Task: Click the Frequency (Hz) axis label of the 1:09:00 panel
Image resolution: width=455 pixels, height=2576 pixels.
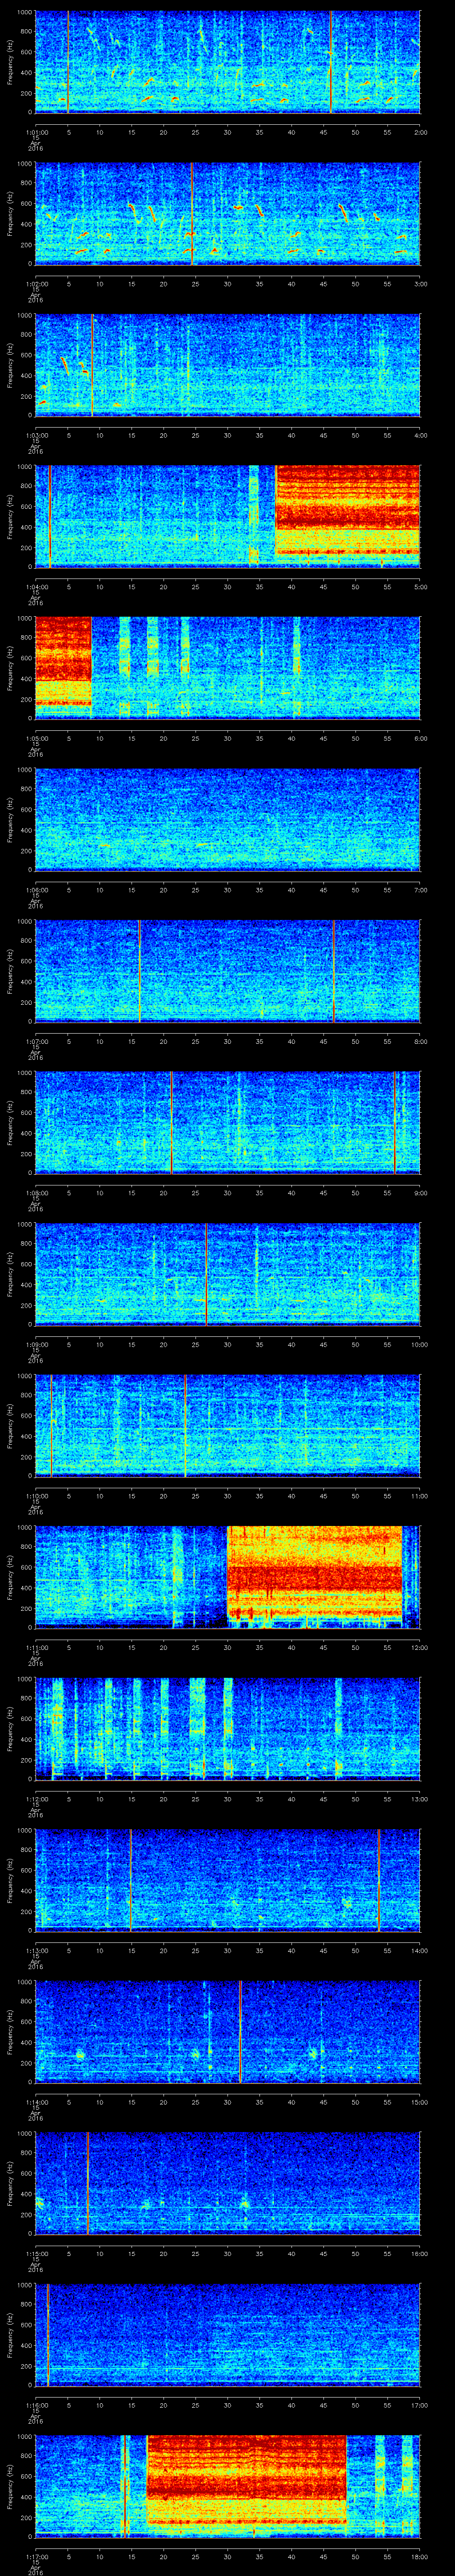Action: point(10,1274)
